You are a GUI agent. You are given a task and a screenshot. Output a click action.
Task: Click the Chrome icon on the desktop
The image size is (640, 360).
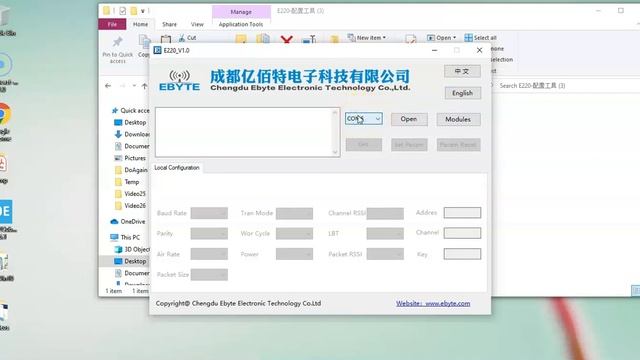point(4,114)
